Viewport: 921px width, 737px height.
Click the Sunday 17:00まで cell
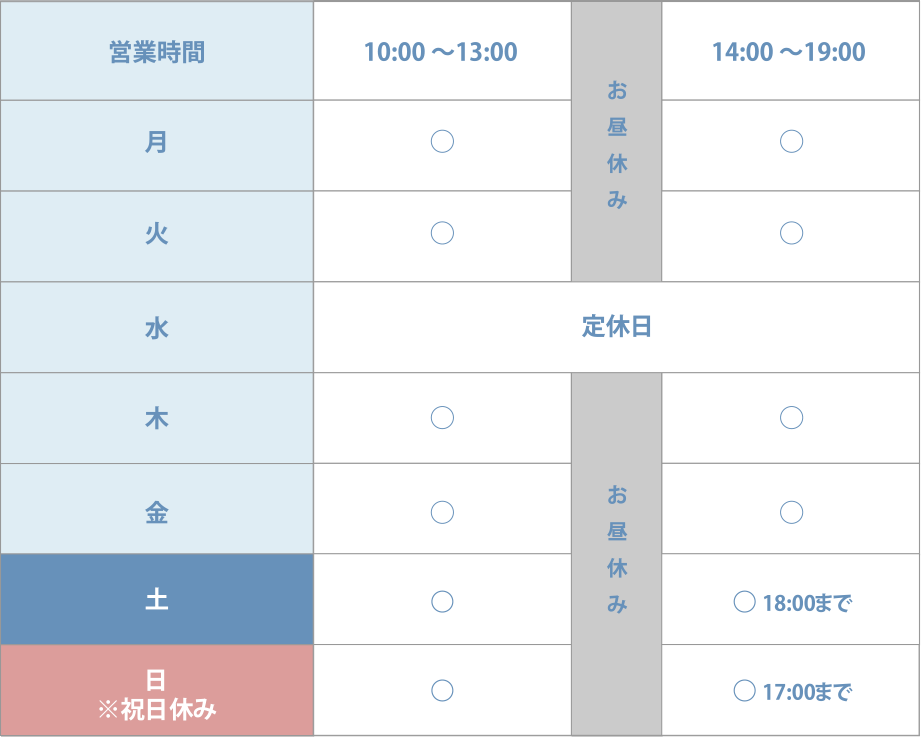click(x=791, y=691)
